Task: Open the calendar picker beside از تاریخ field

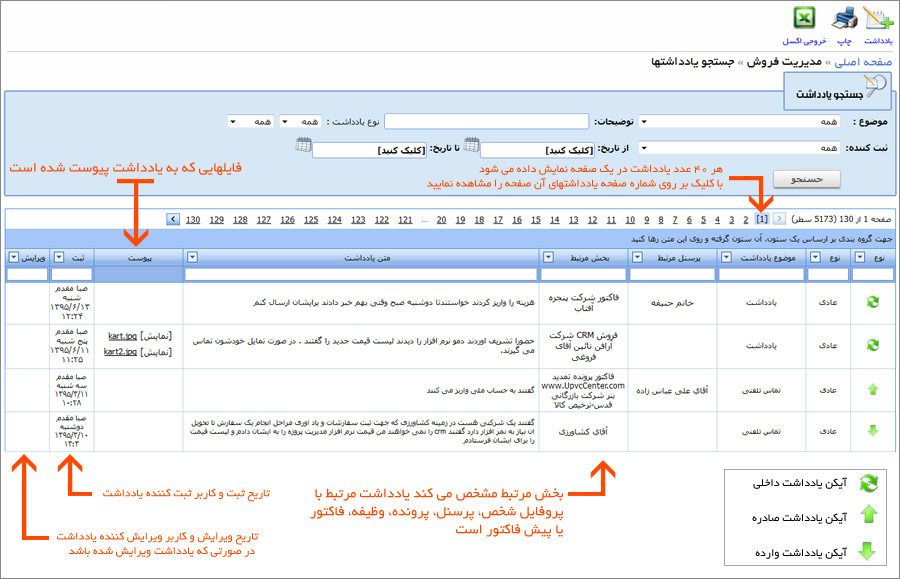Action: coord(471,145)
